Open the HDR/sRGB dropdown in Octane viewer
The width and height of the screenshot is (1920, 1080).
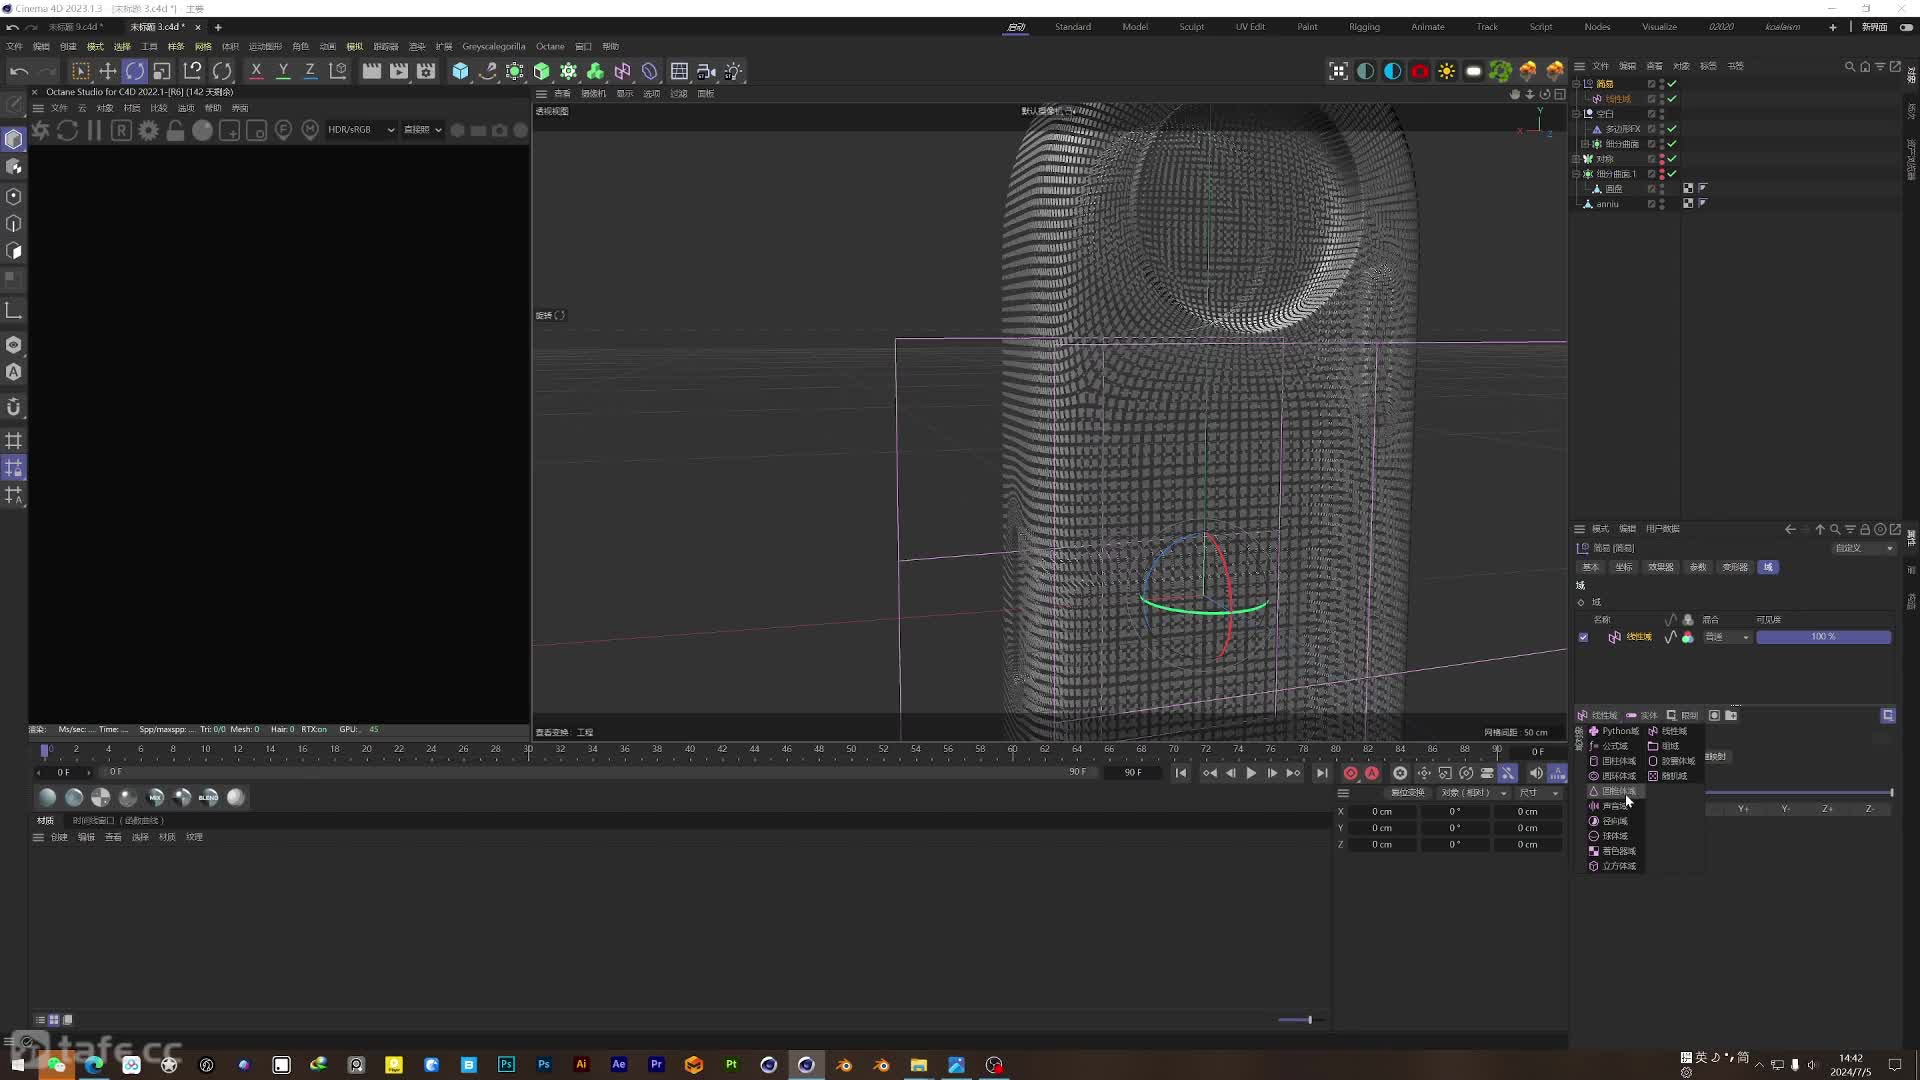point(361,130)
